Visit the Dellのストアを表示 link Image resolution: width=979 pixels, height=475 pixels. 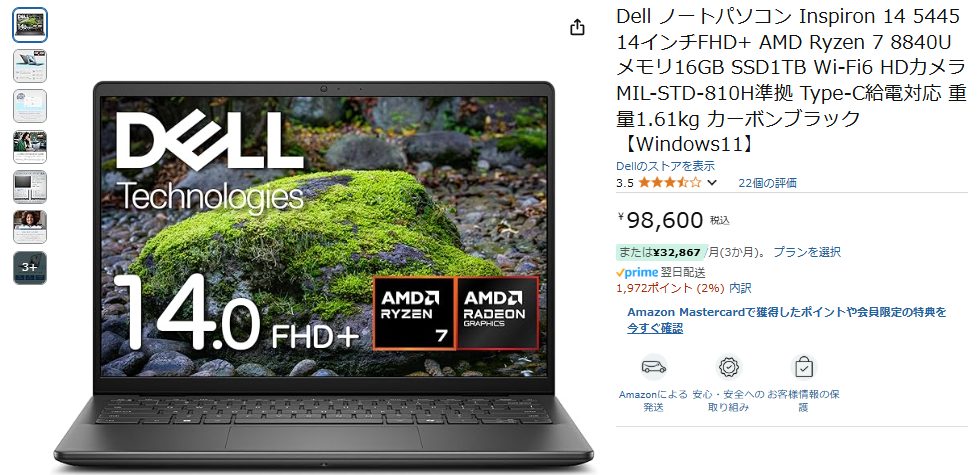[x=666, y=166]
